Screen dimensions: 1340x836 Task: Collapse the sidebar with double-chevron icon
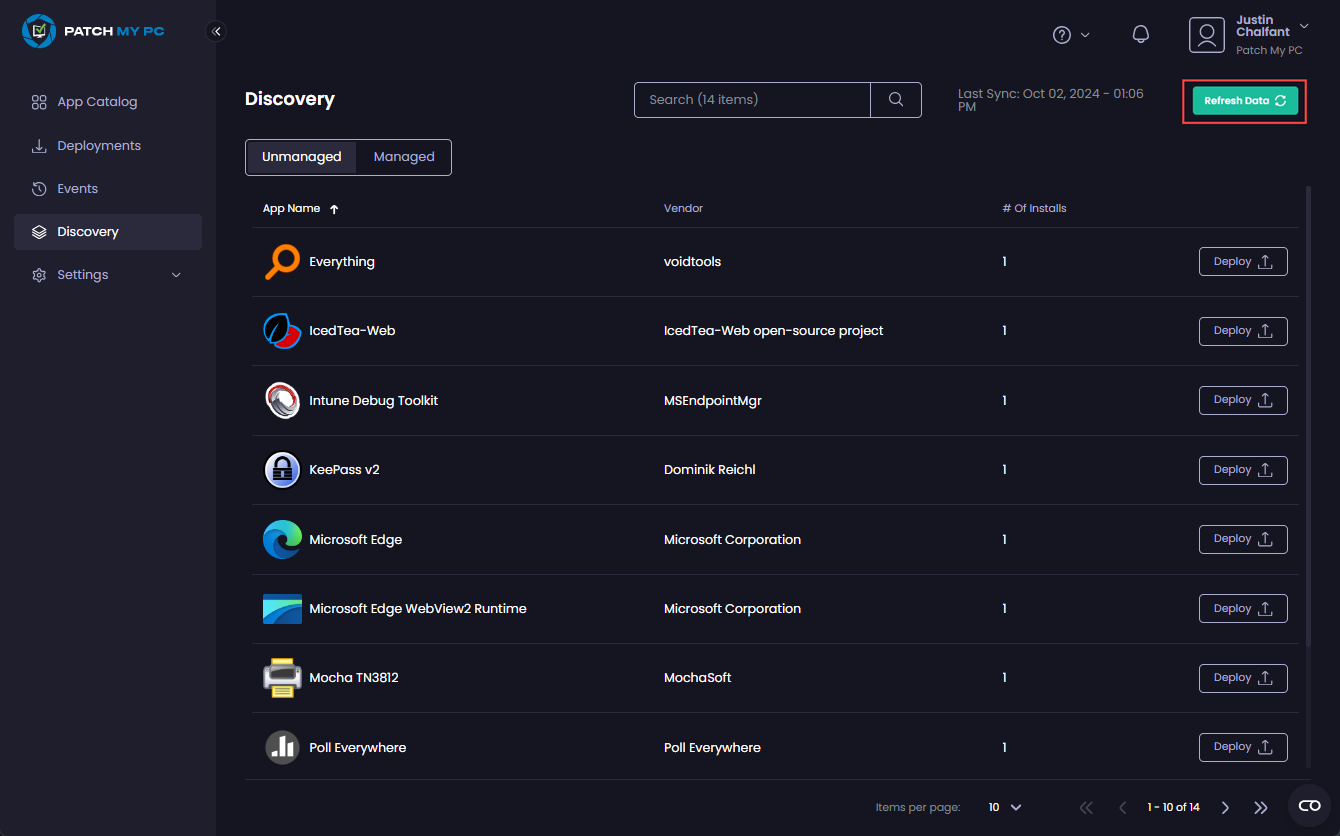point(216,31)
